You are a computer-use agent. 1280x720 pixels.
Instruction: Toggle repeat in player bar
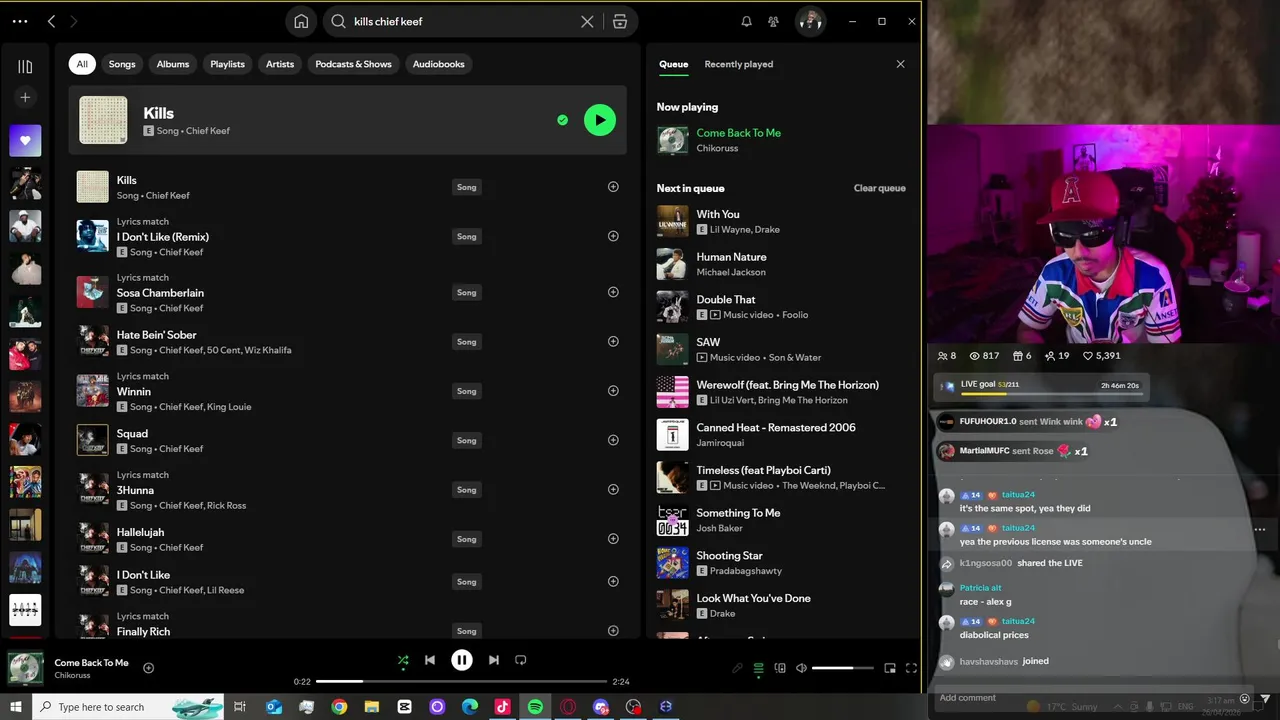click(520, 660)
